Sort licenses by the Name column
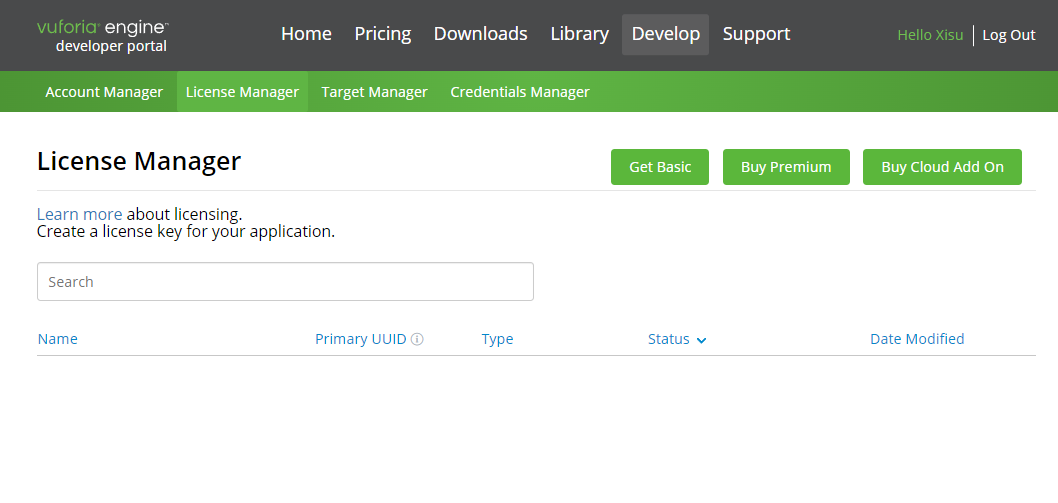Image resolution: width=1058 pixels, height=503 pixels. pyautogui.click(x=57, y=339)
